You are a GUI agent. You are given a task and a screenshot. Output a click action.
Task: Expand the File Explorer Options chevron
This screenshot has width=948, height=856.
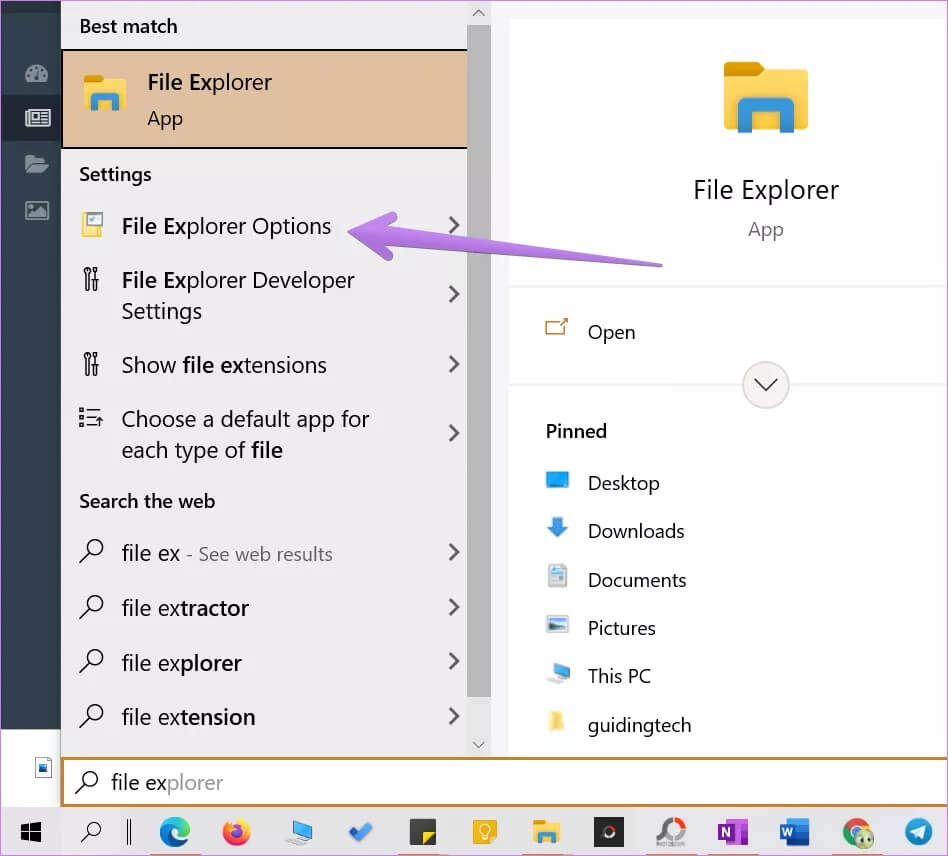click(x=454, y=225)
